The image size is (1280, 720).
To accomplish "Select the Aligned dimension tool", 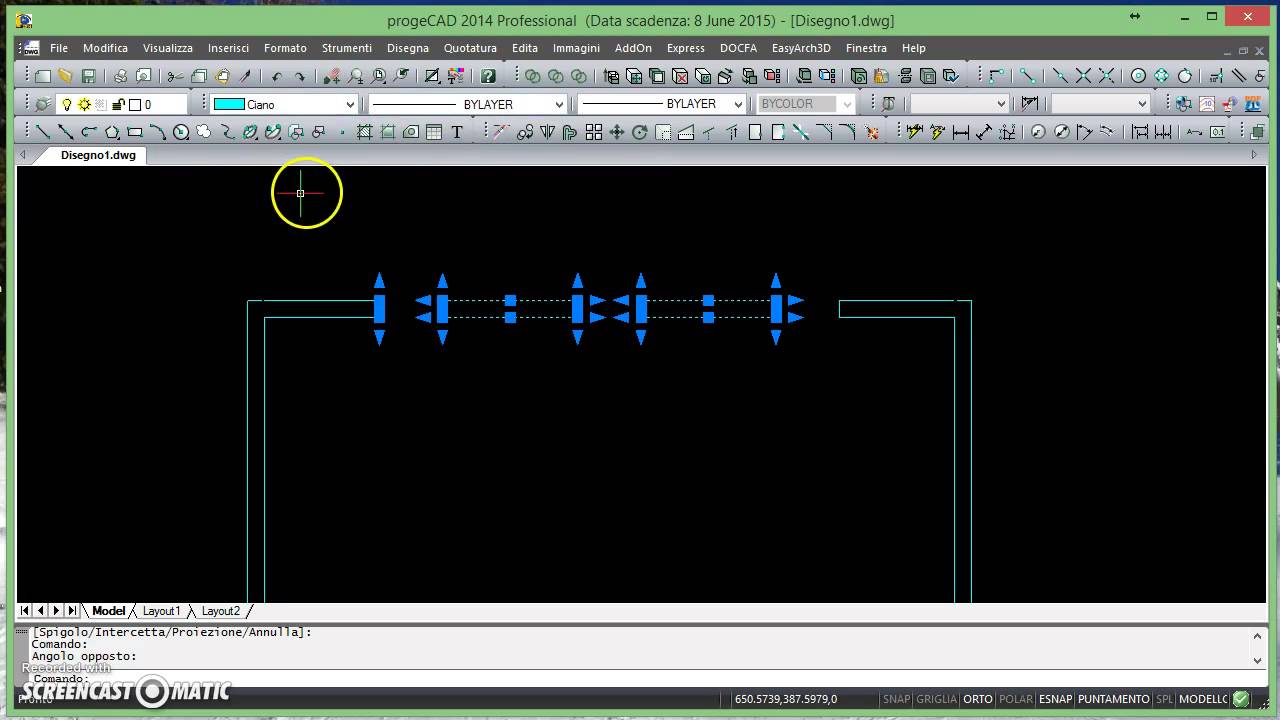I will pos(984,132).
